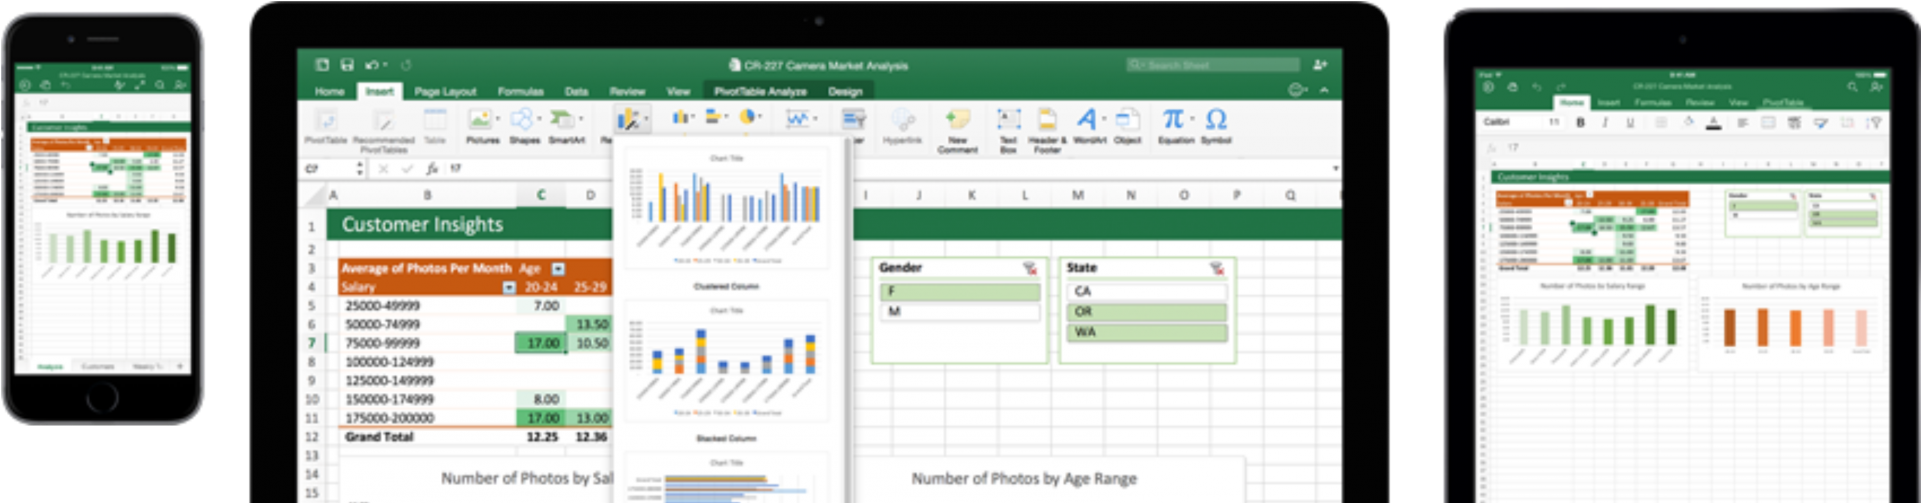Open the Age column filter dropdown
The height and width of the screenshot is (503, 1921).
point(558,268)
